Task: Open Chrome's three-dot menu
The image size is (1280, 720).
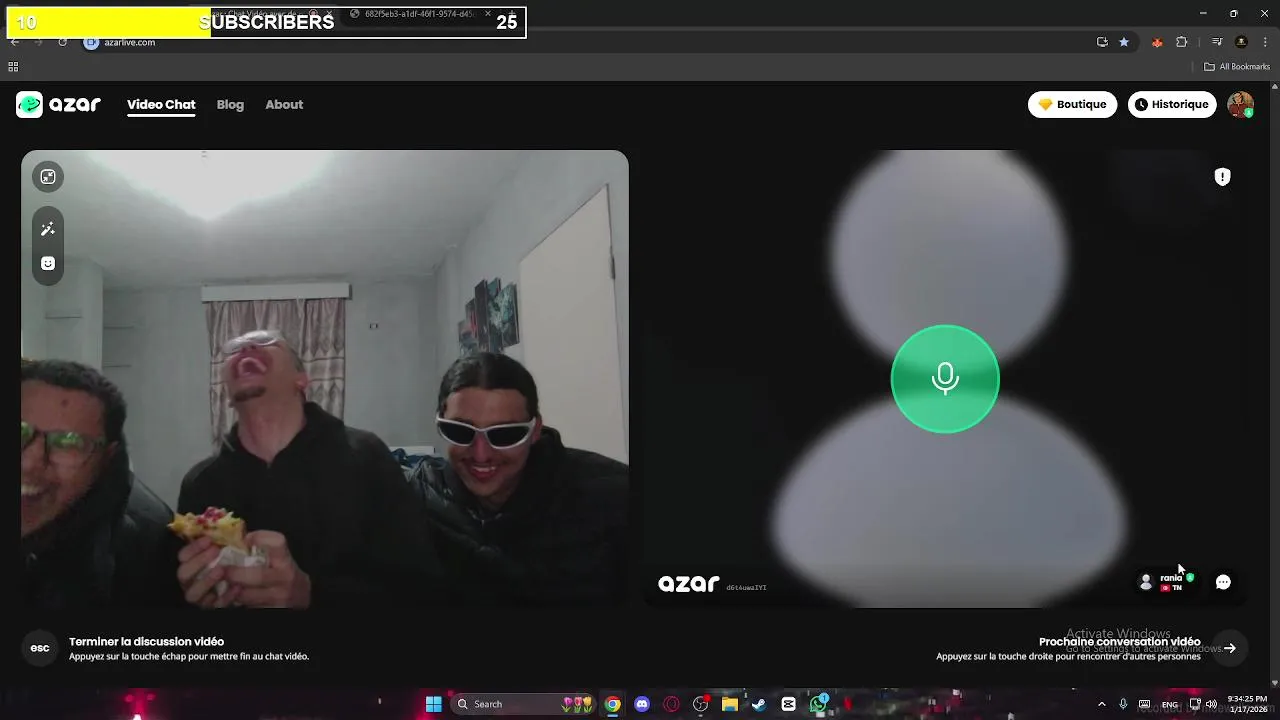Action: point(1263,42)
